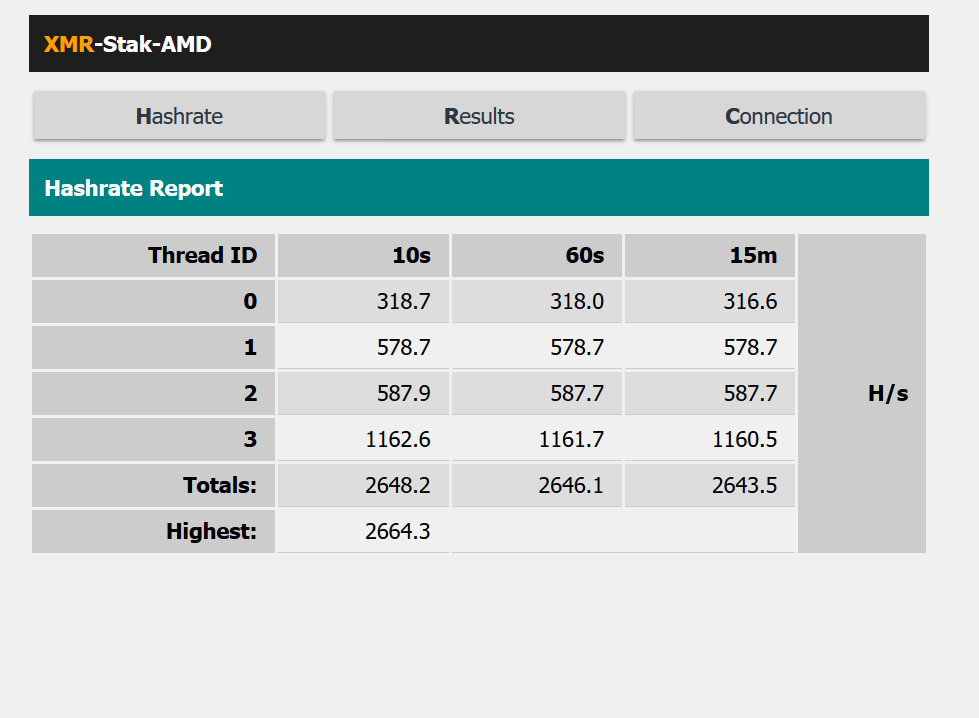Select the 587.9 value for thread 2

coord(403,393)
